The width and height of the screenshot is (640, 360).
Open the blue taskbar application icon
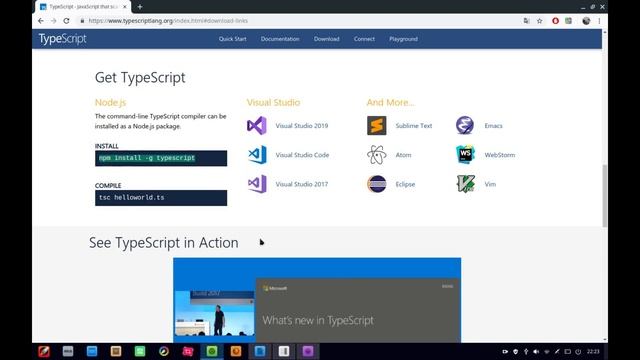[92, 351]
